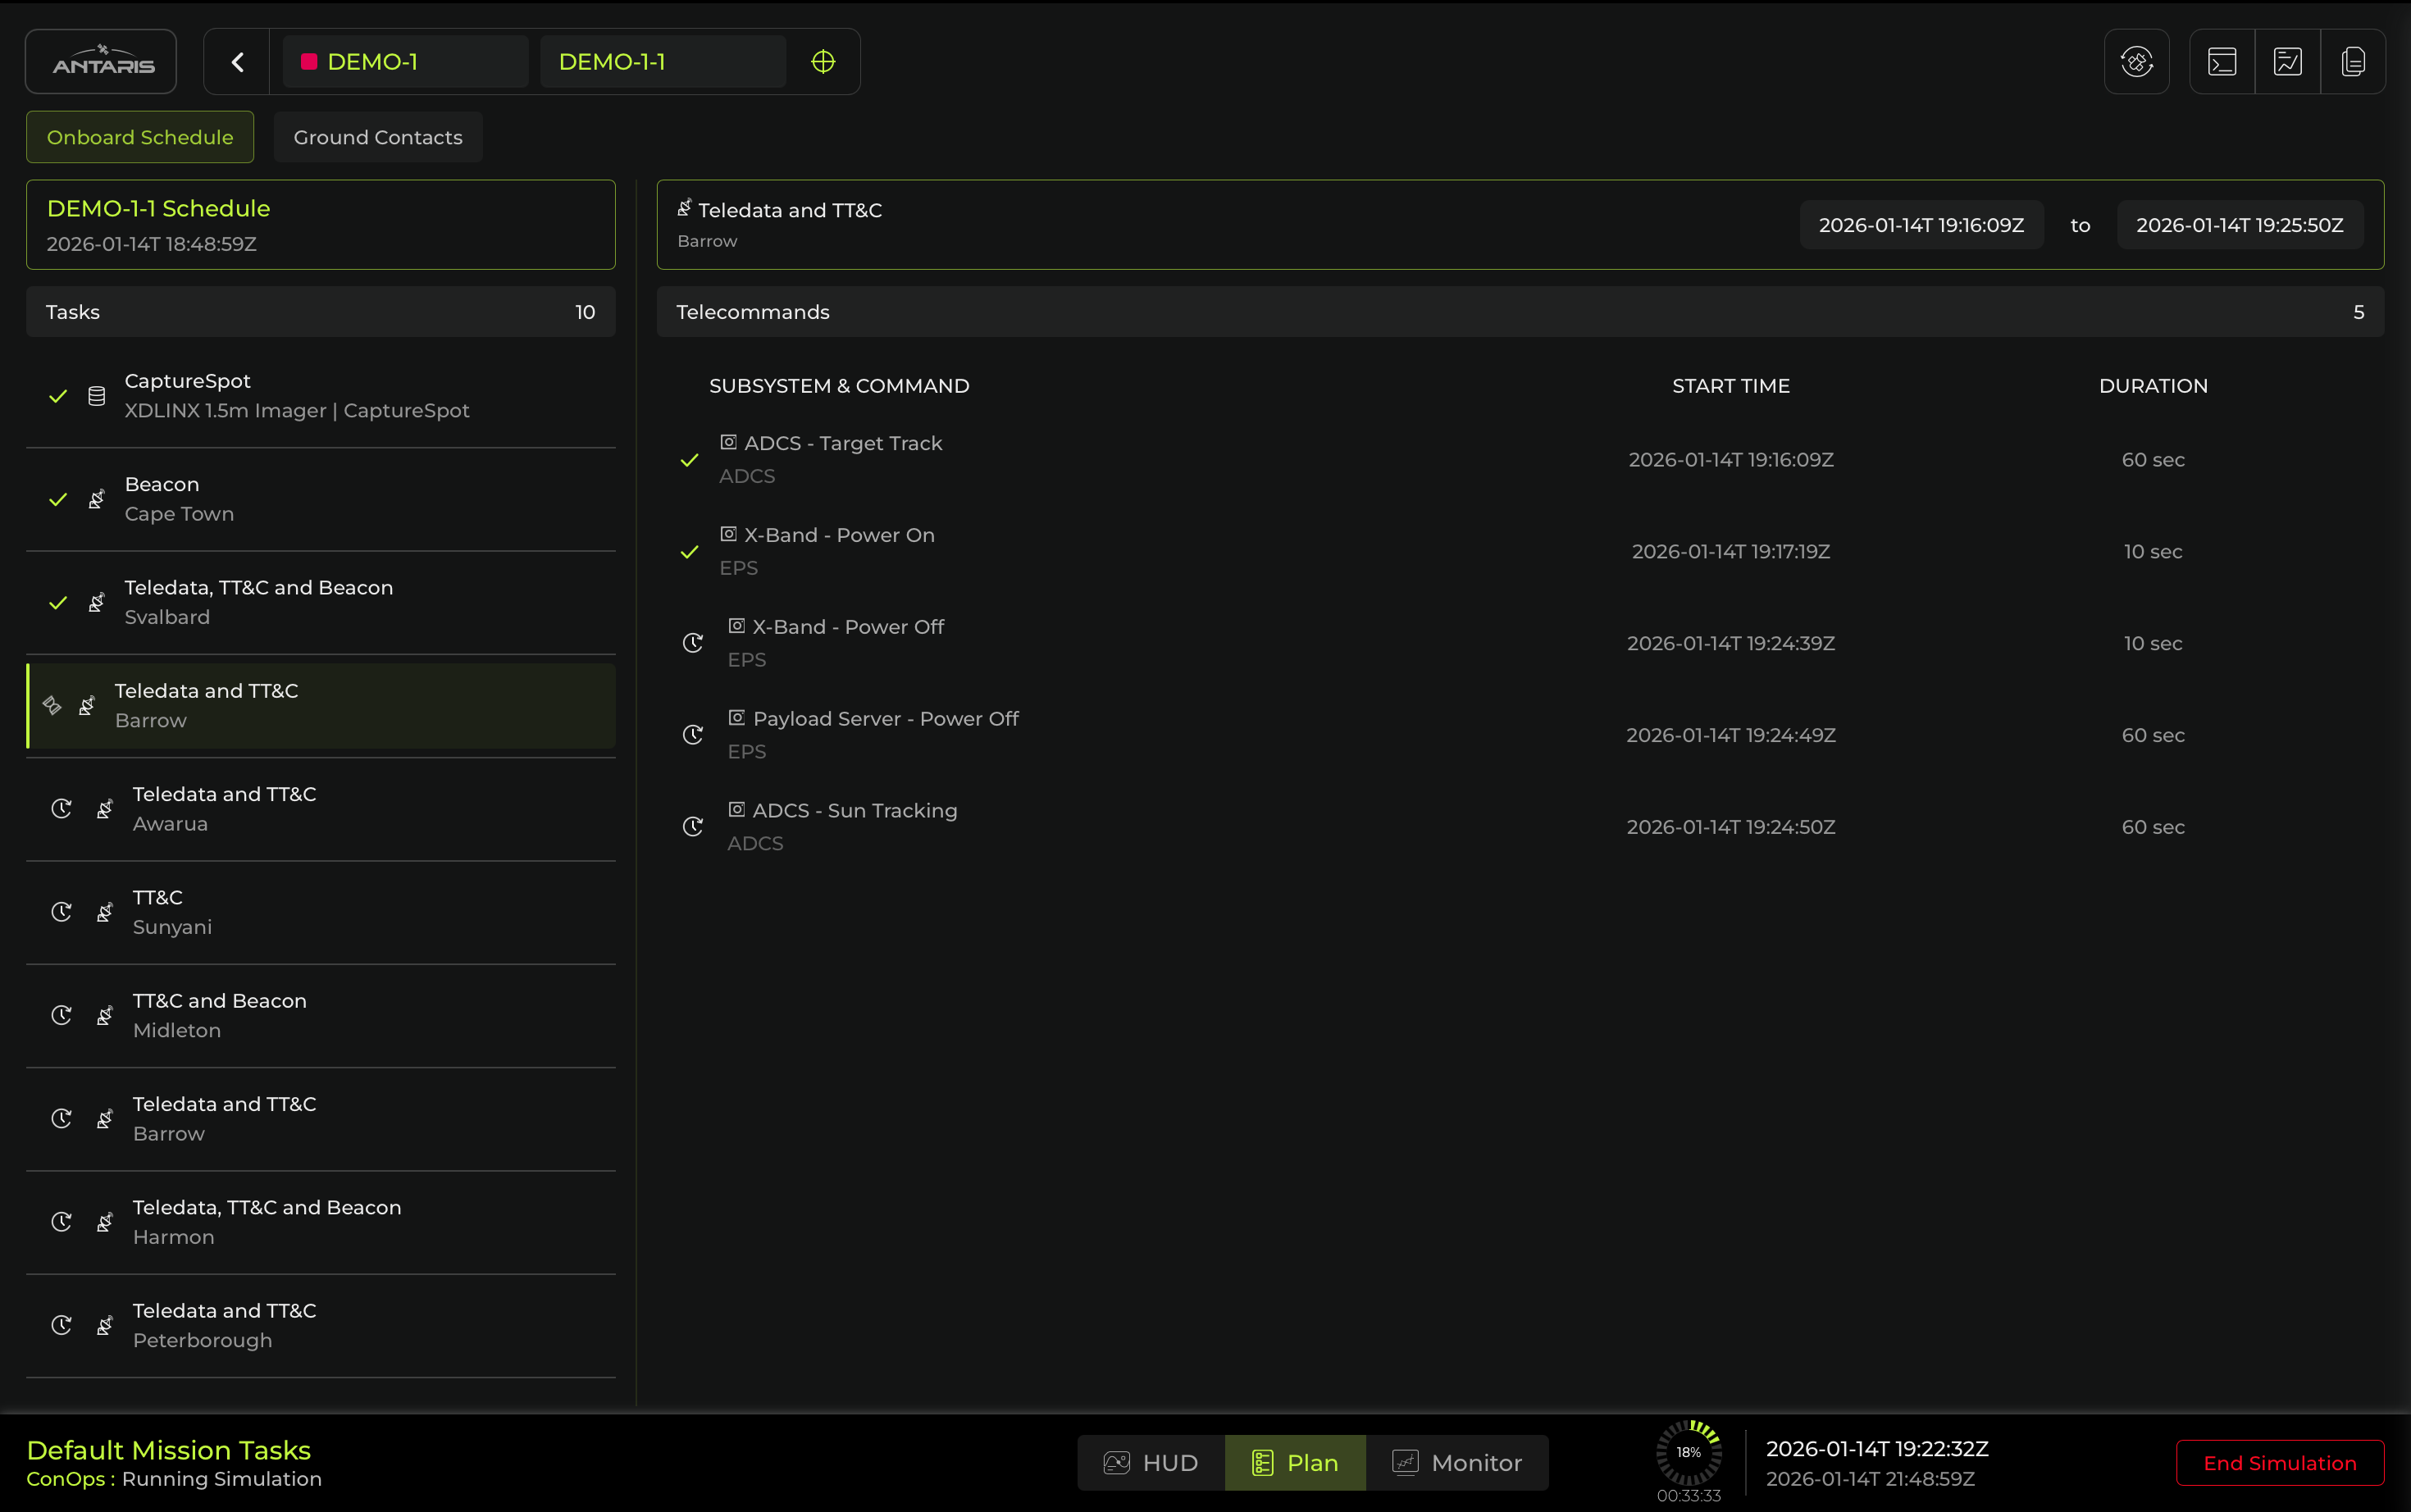
Task: Click current sim time 2026-01-14T19:22:32Z
Action: (1877, 1449)
